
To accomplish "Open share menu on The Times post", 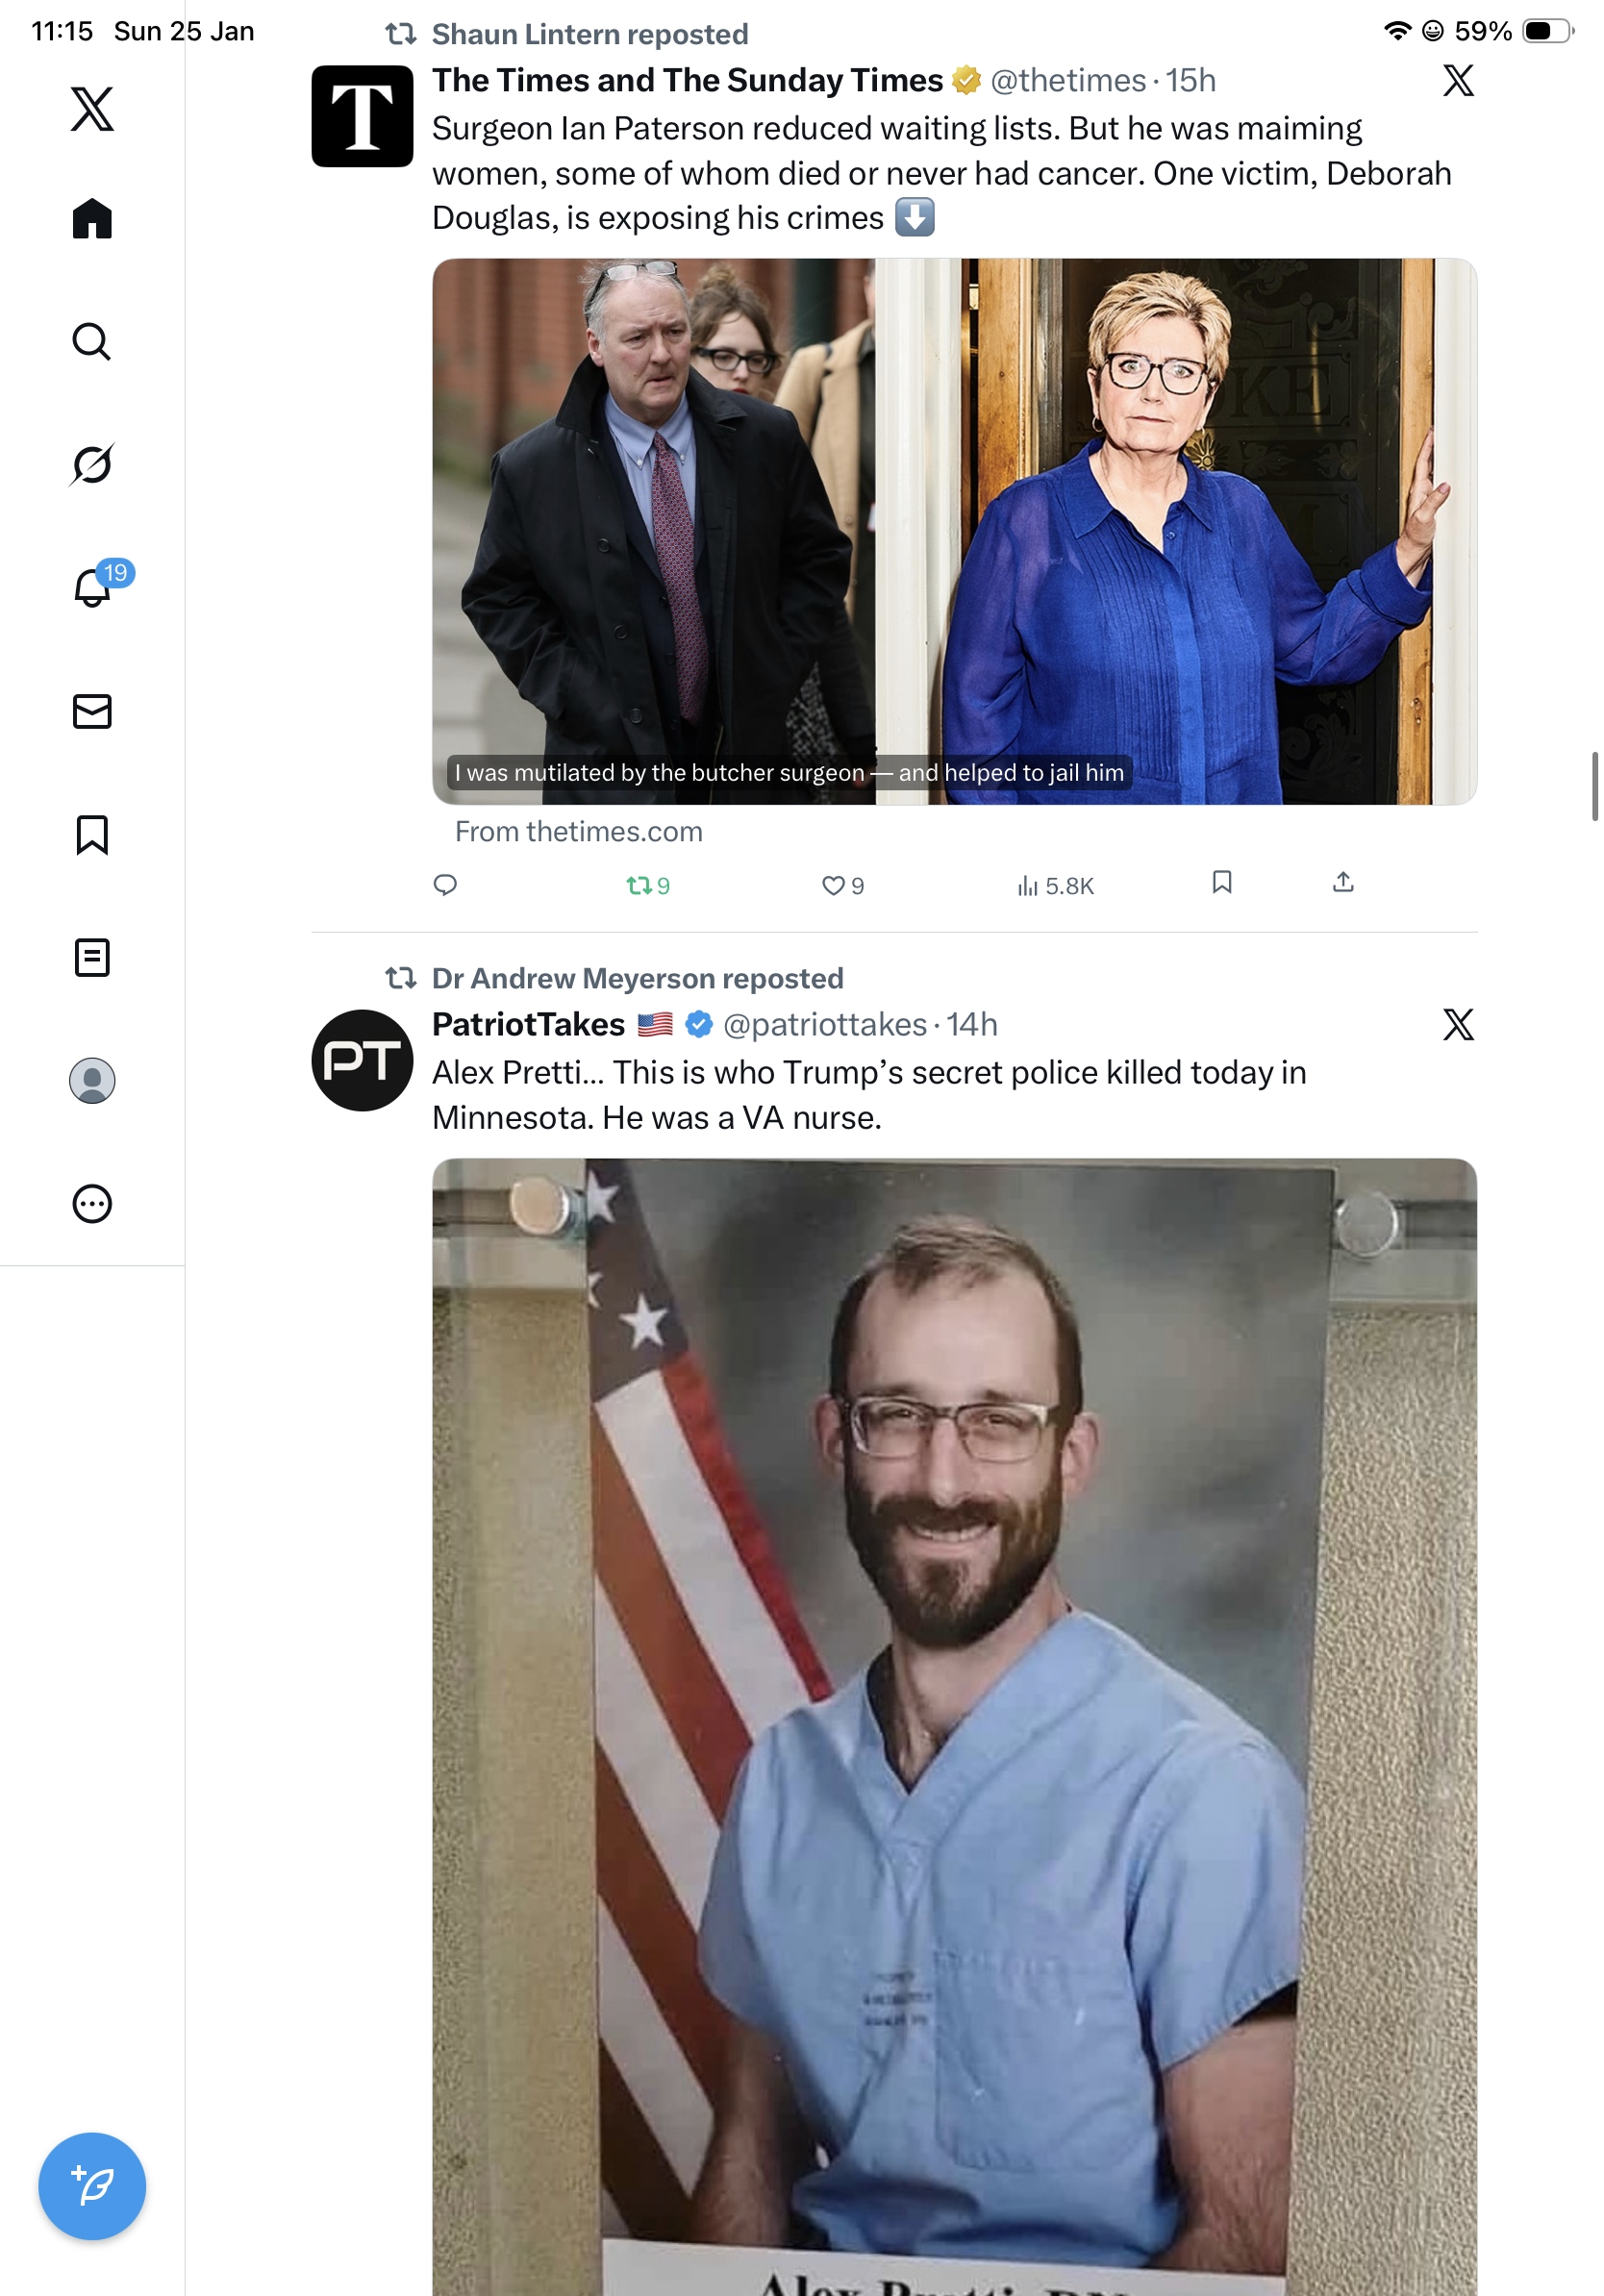I will pos(1343,882).
